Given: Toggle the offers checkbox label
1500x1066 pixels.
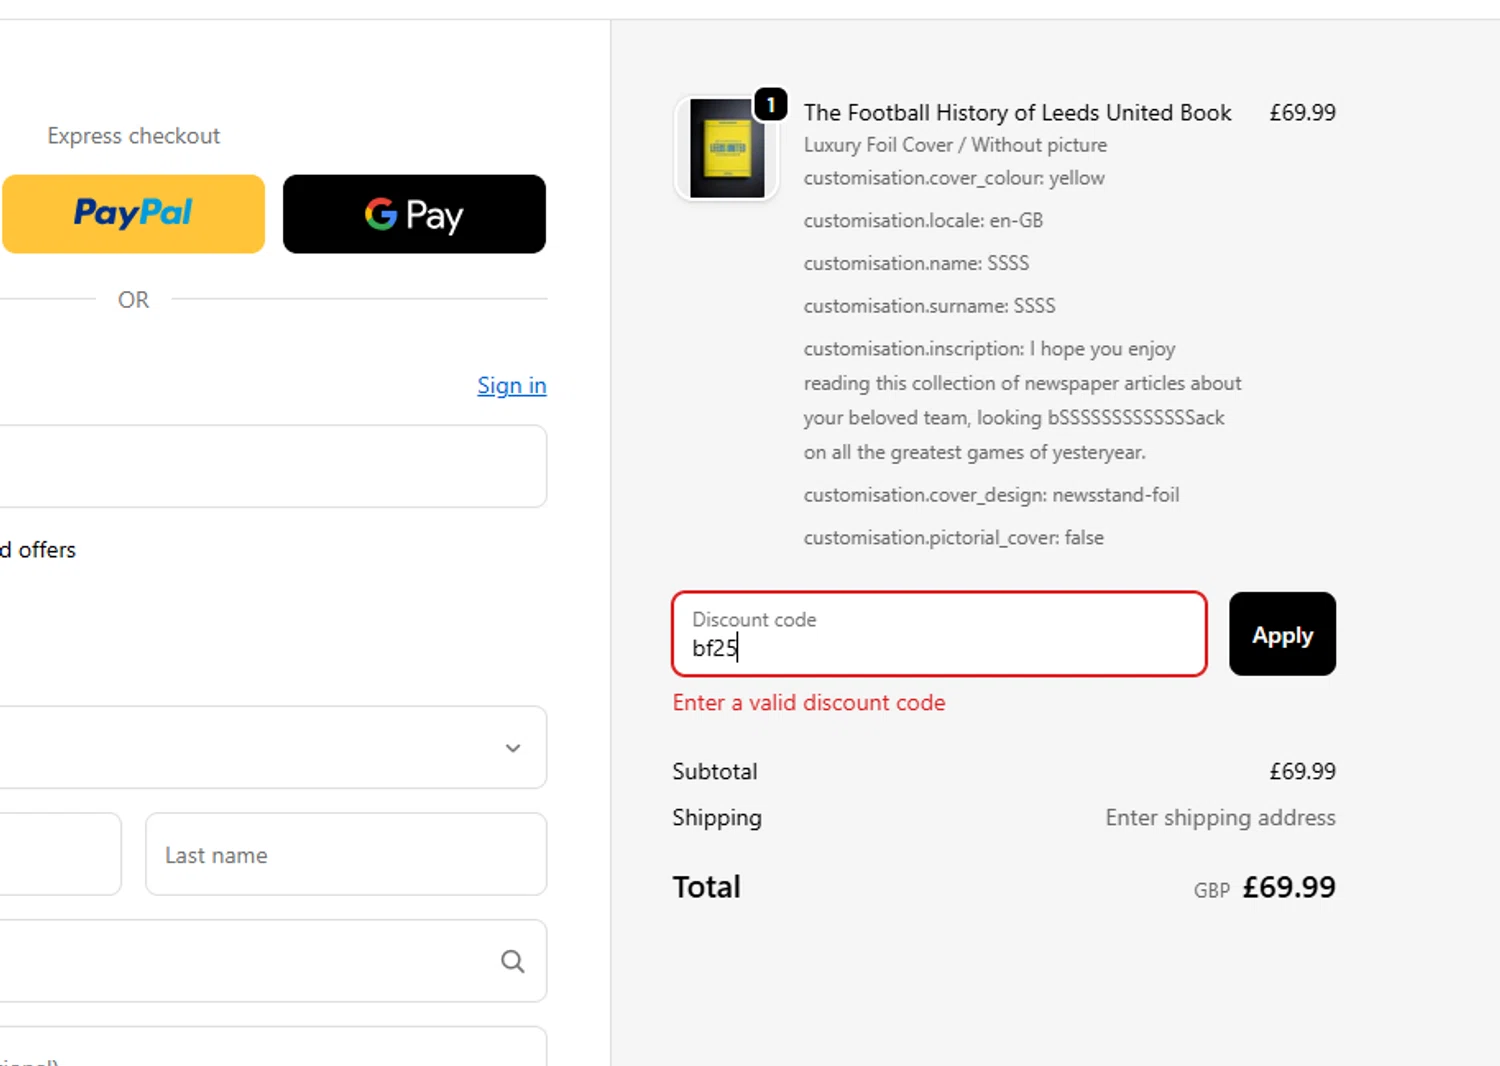Looking at the screenshot, I should 40,550.
